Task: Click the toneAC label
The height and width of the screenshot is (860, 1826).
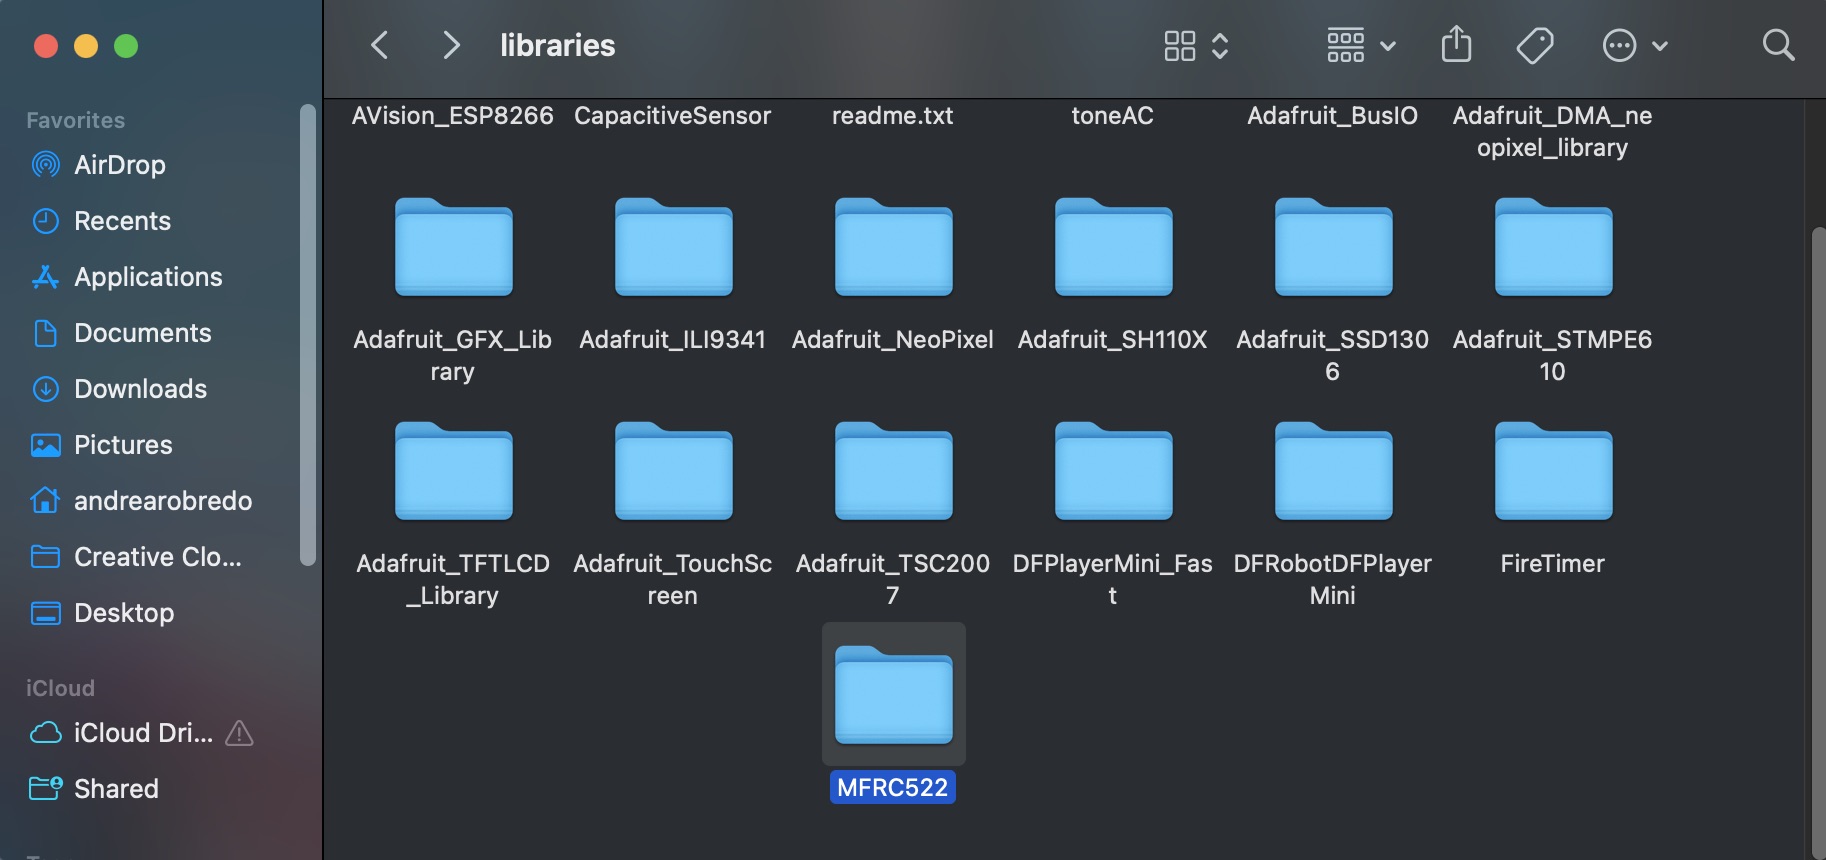Action: pyautogui.click(x=1113, y=116)
